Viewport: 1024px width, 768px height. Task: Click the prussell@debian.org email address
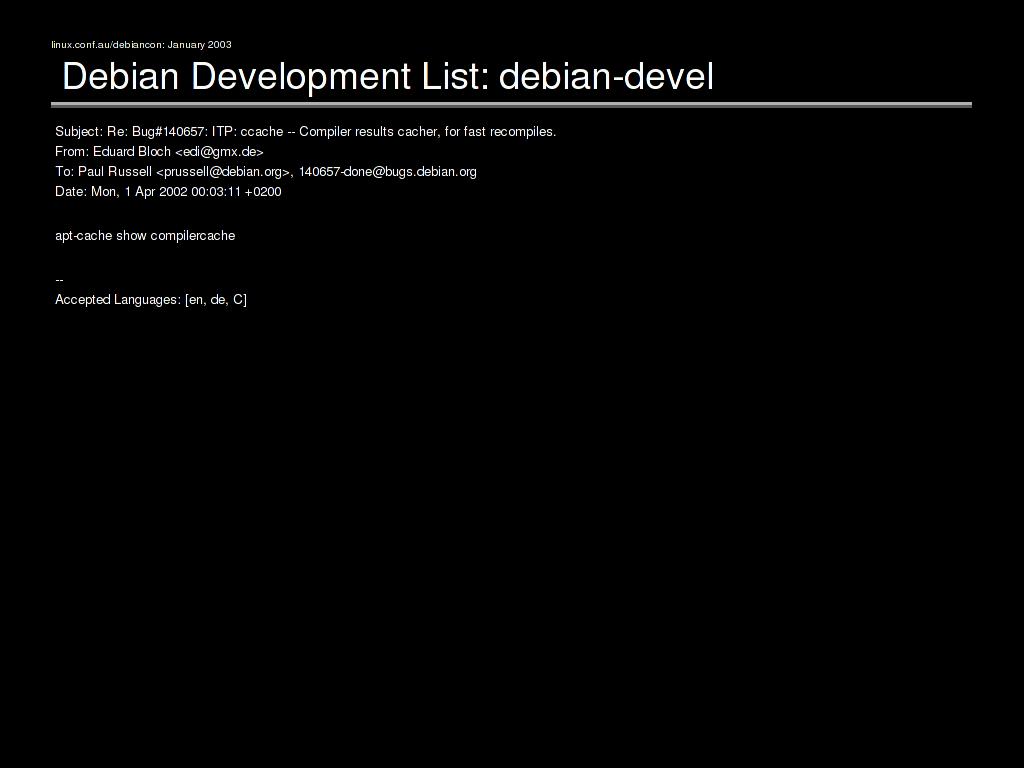(x=223, y=172)
